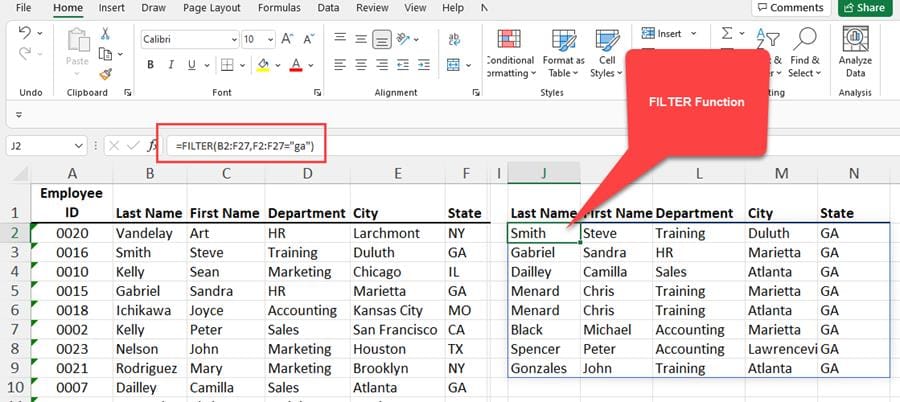Toggle Underline formatting

192,65
